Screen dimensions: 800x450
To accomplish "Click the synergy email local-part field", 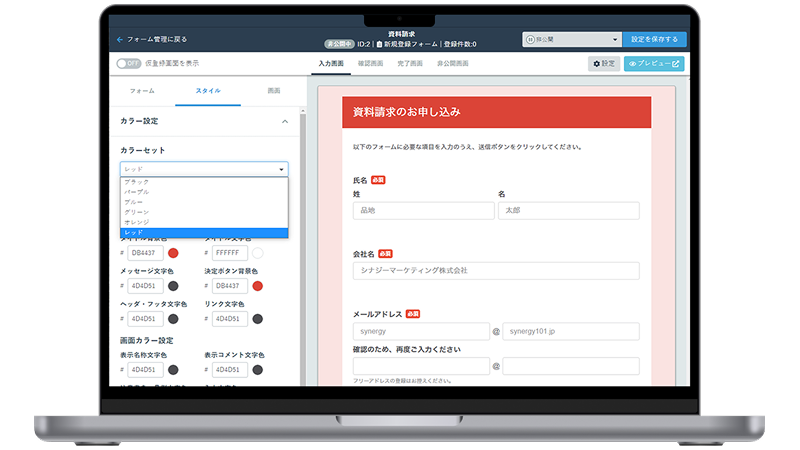I will (x=421, y=332).
